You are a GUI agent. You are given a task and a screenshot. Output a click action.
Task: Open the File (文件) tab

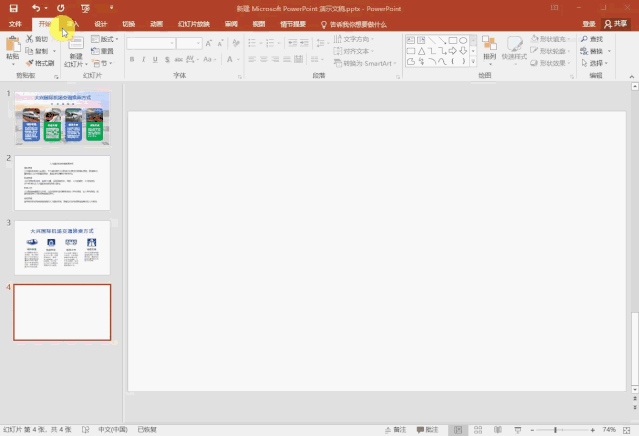coord(15,24)
